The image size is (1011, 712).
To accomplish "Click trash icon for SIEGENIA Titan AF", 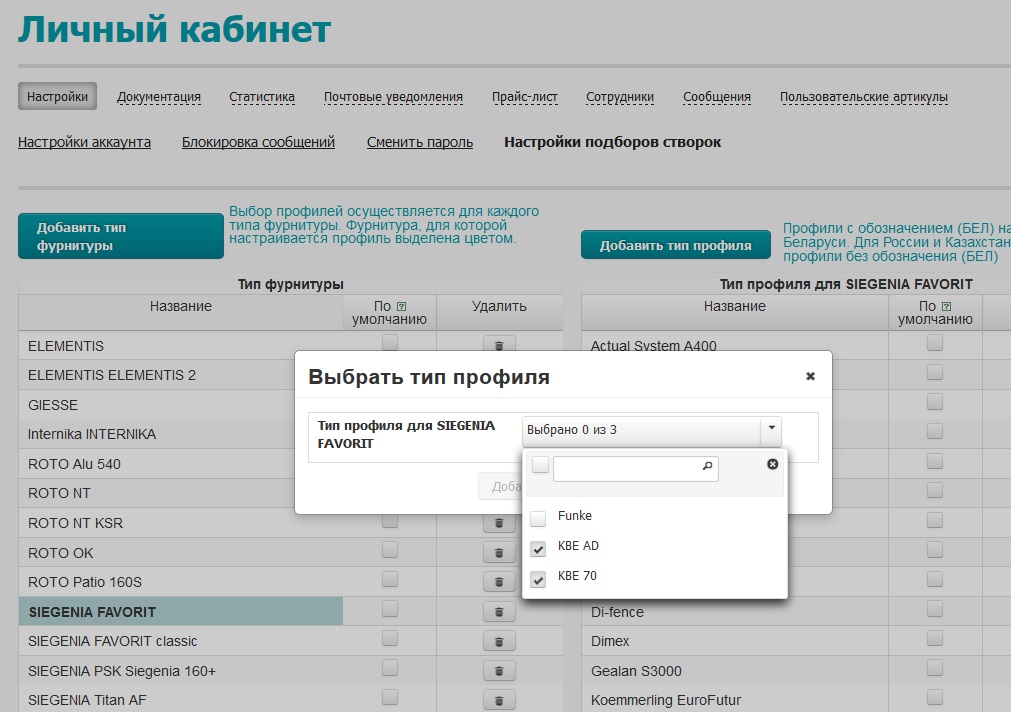I will [499, 700].
